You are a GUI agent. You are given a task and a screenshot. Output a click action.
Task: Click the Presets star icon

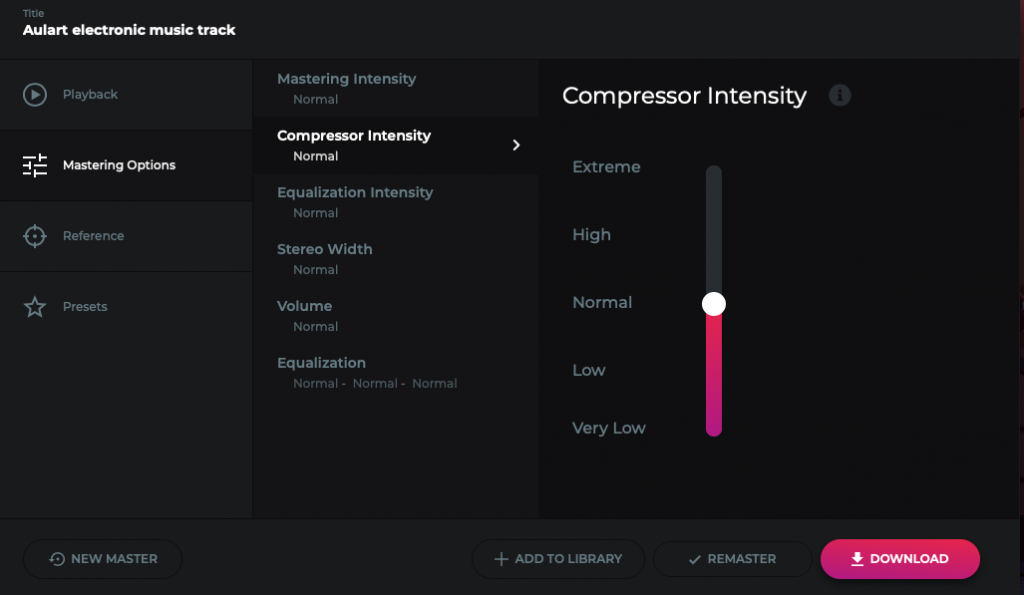tap(33, 306)
